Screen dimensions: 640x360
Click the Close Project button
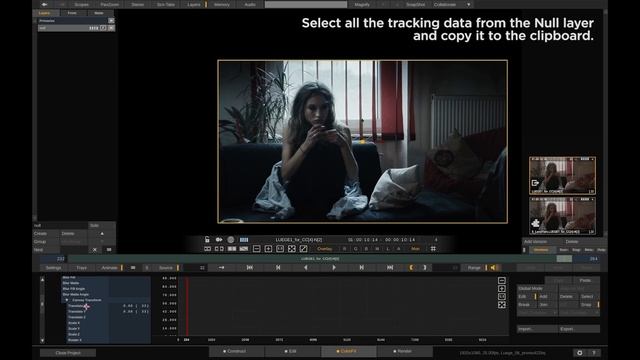[68, 353]
